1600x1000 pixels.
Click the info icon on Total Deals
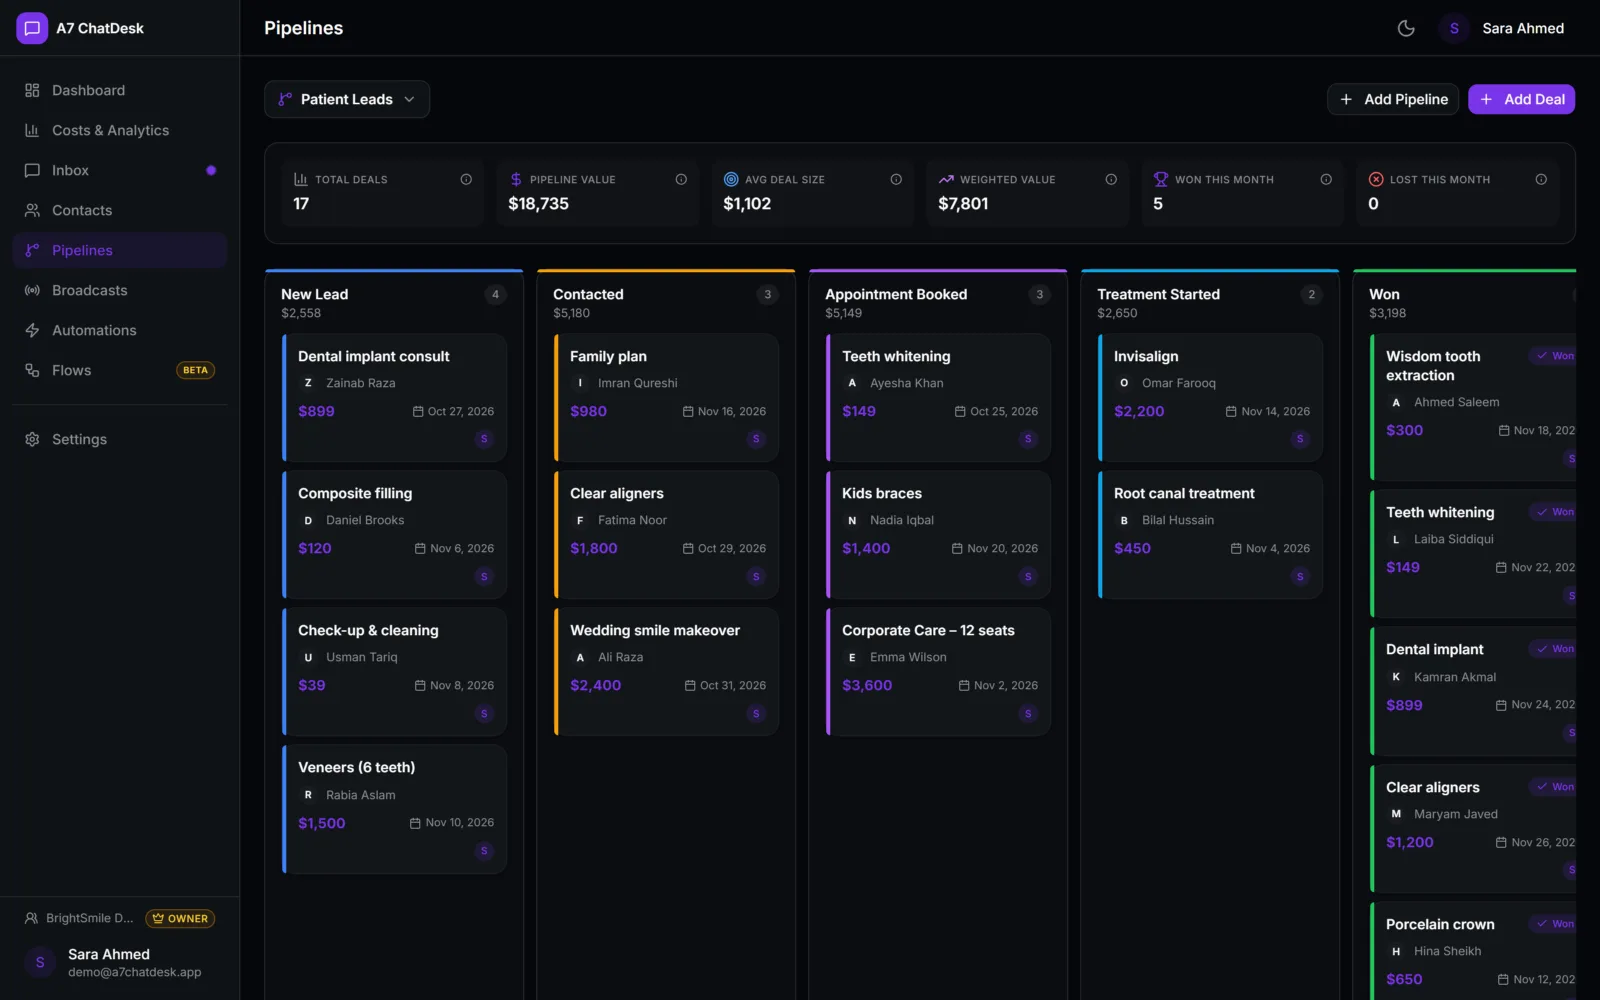(x=466, y=179)
